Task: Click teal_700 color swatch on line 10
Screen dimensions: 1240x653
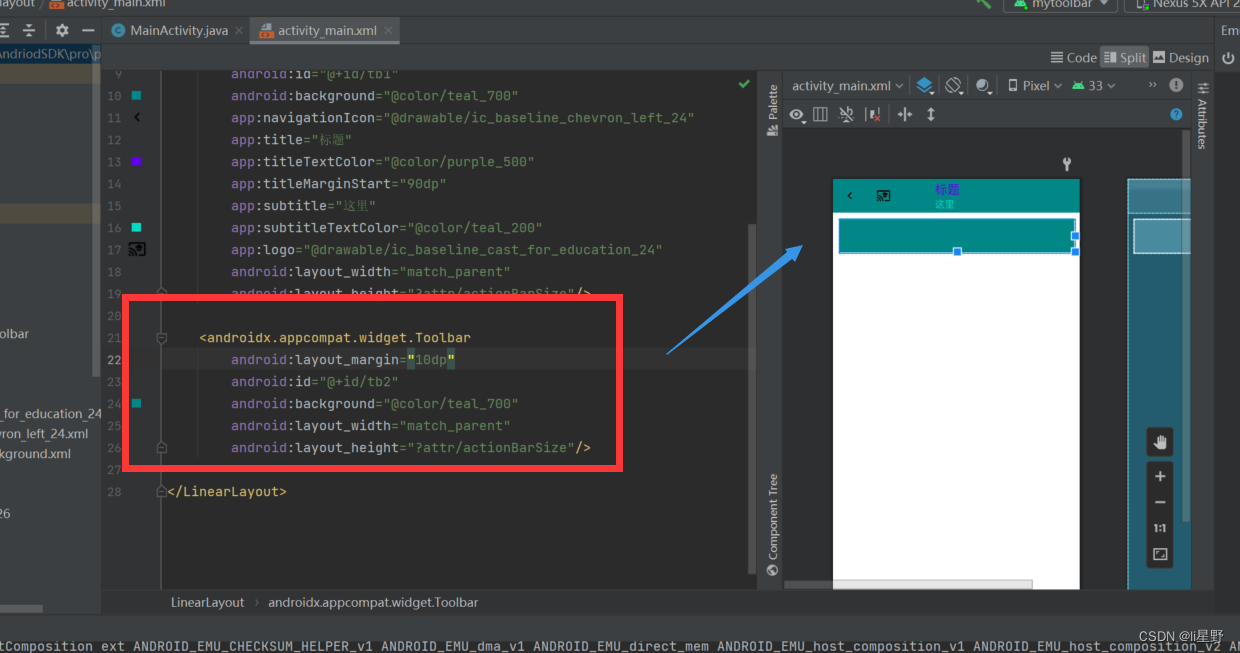Action: pos(136,96)
